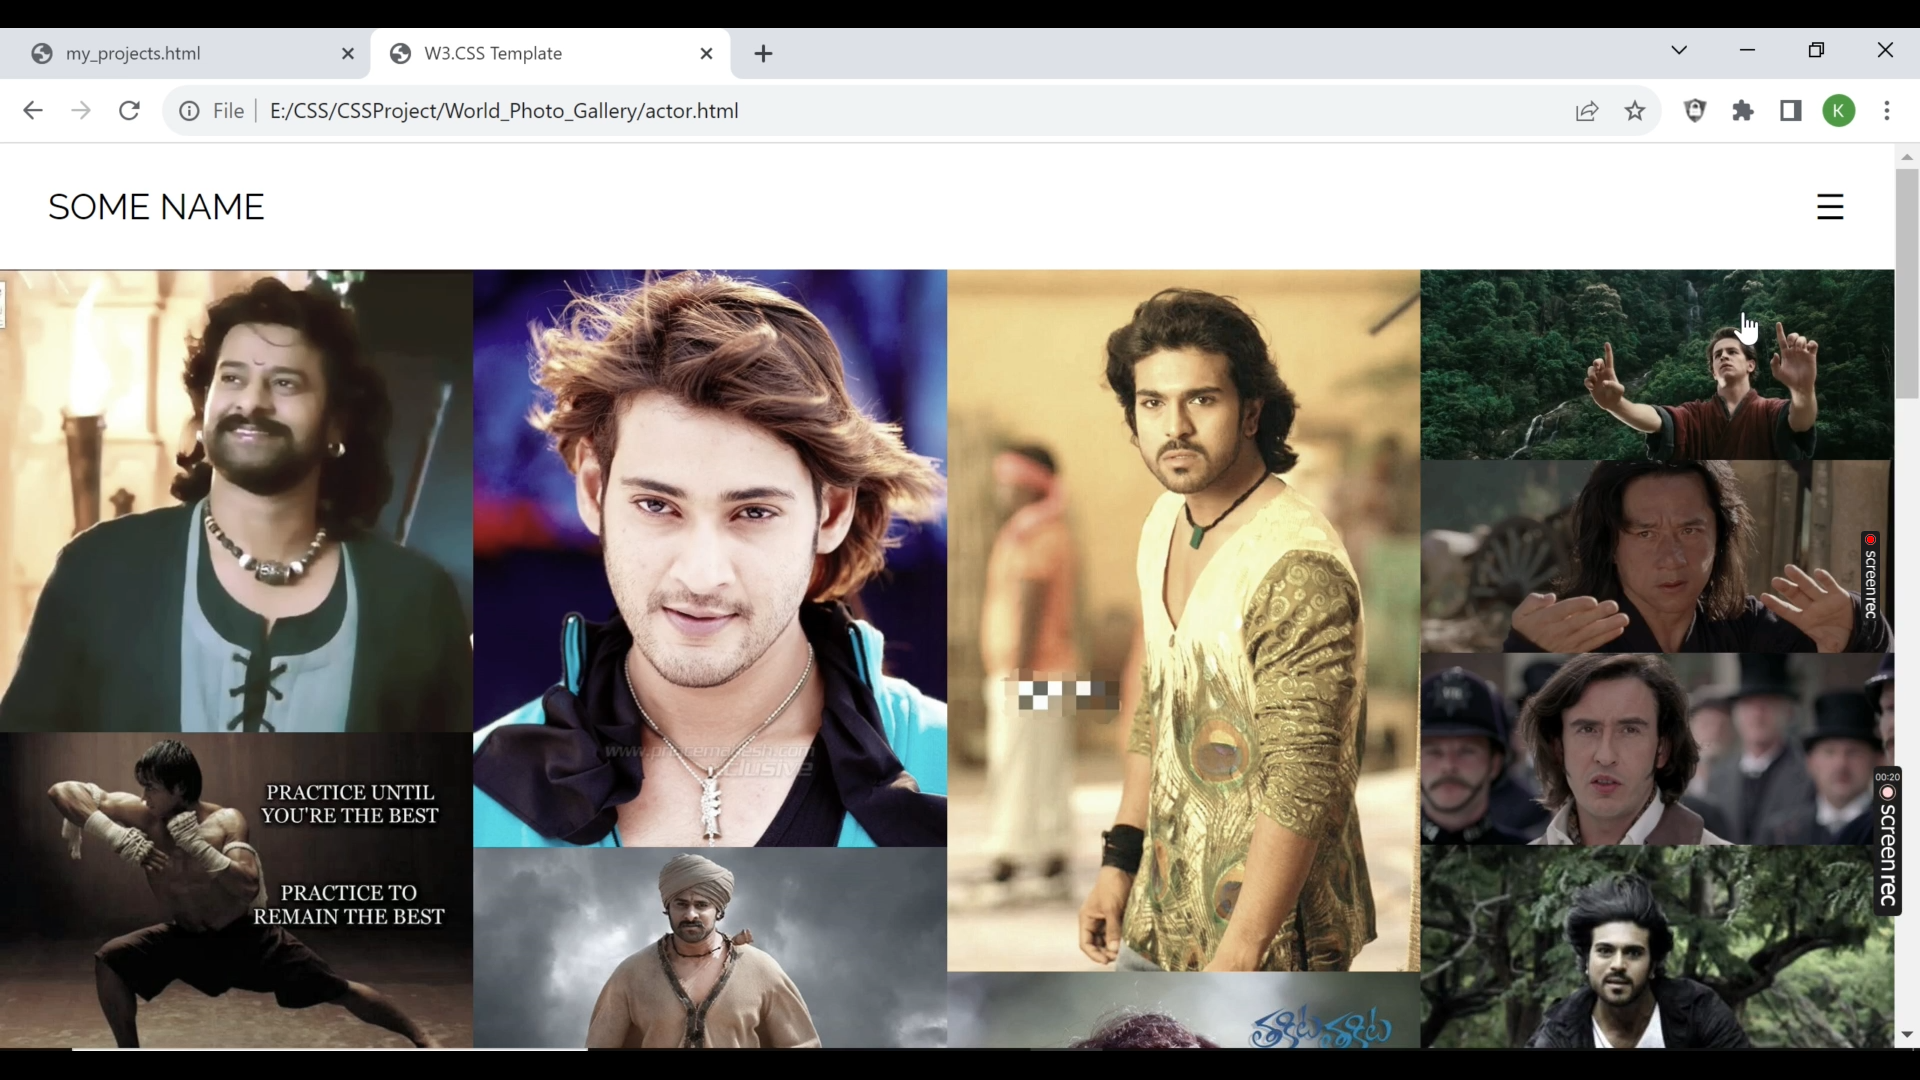The height and width of the screenshot is (1080, 1920).
Task: Open the Extensions puzzle icon
Action: 1743,111
